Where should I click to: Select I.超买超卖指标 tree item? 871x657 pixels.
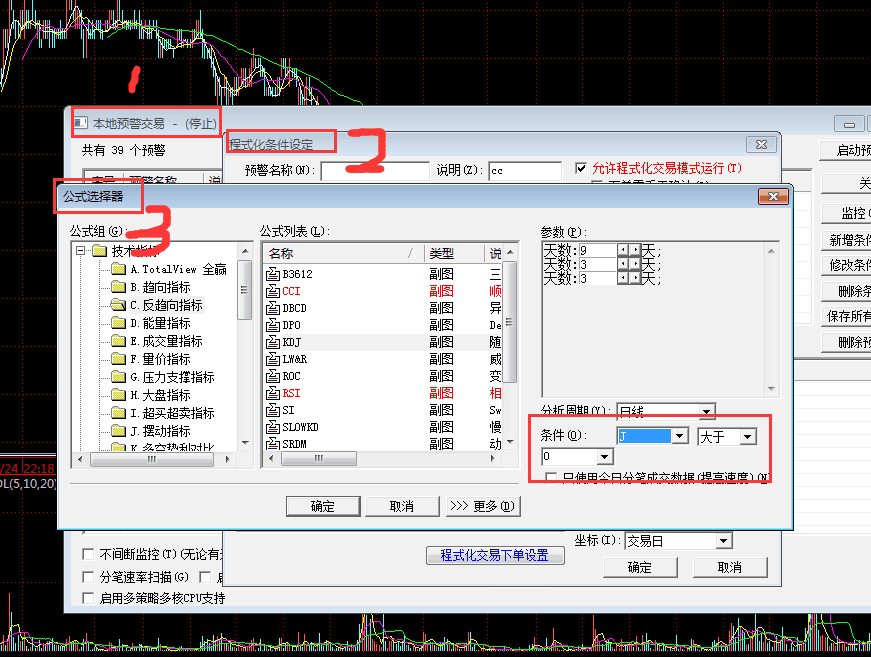[x=172, y=413]
